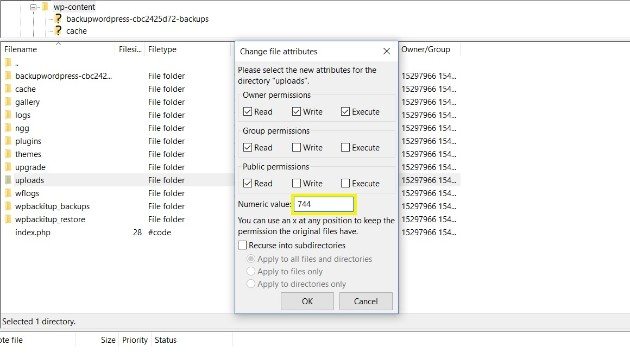Enable Public Write permission checkbox
The image size is (630, 364).
[x=297, y=183]
